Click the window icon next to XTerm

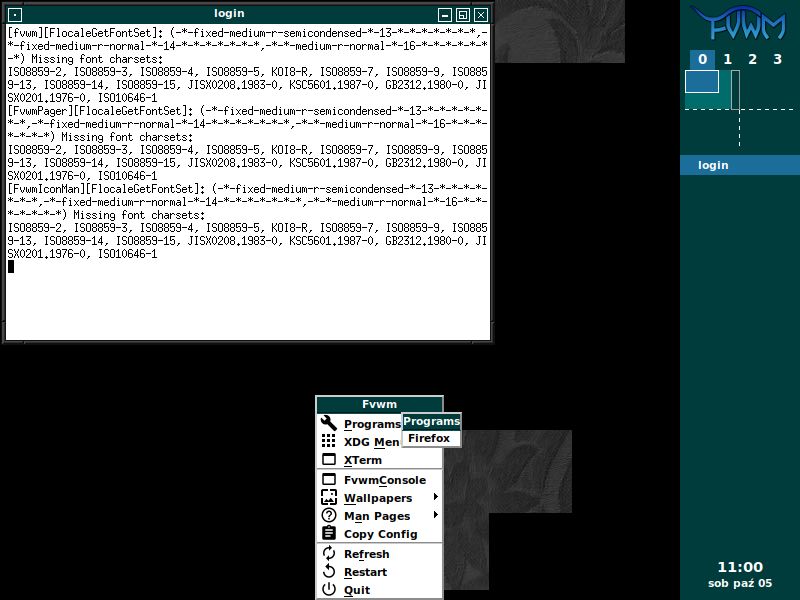329,459
